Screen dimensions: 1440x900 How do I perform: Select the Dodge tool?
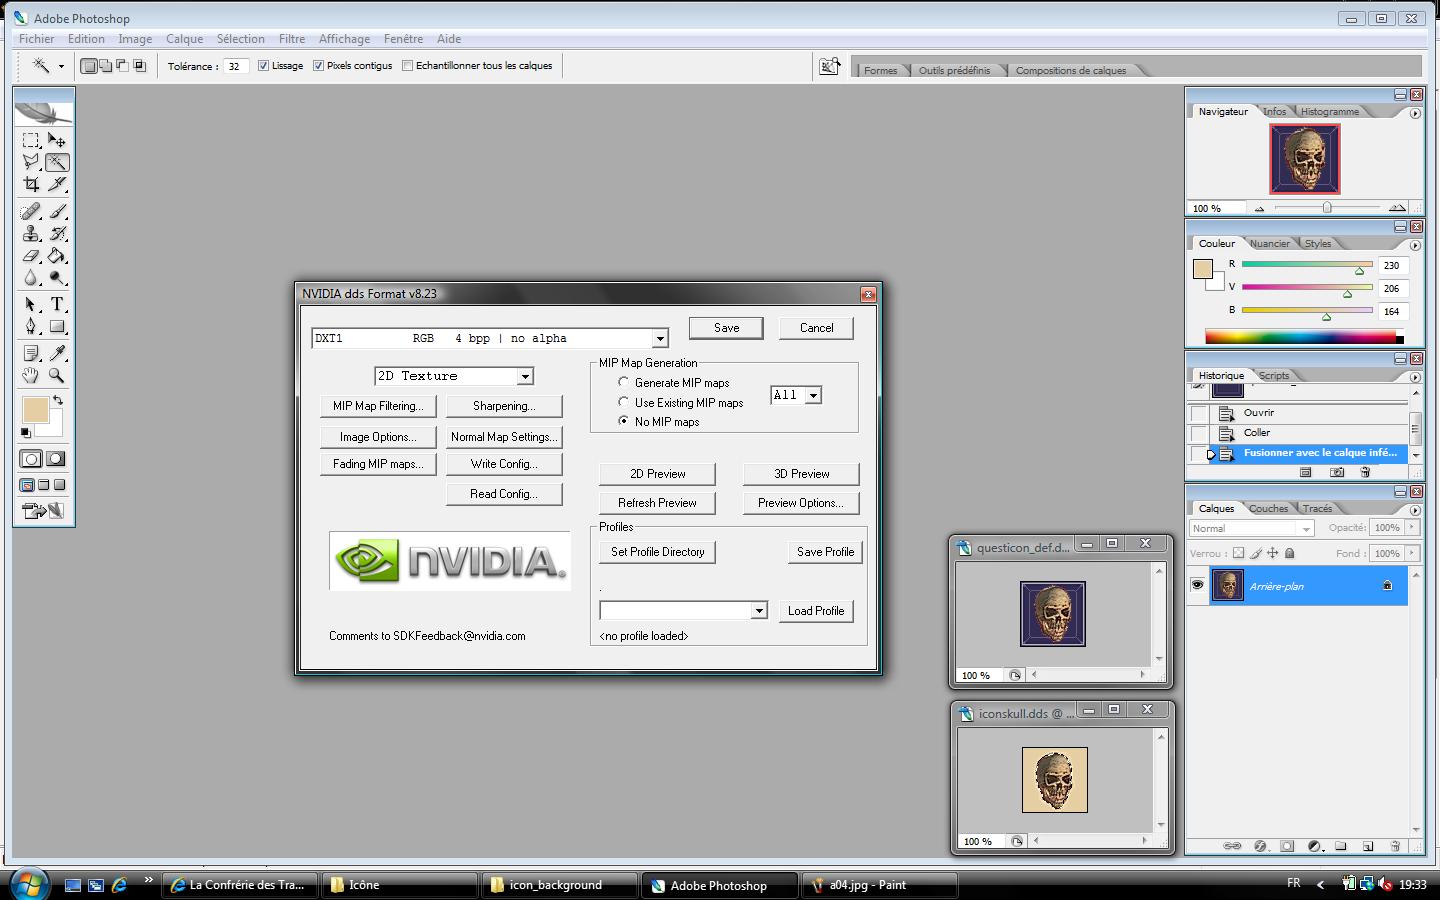pyautogui.click(x=57, y=277)
